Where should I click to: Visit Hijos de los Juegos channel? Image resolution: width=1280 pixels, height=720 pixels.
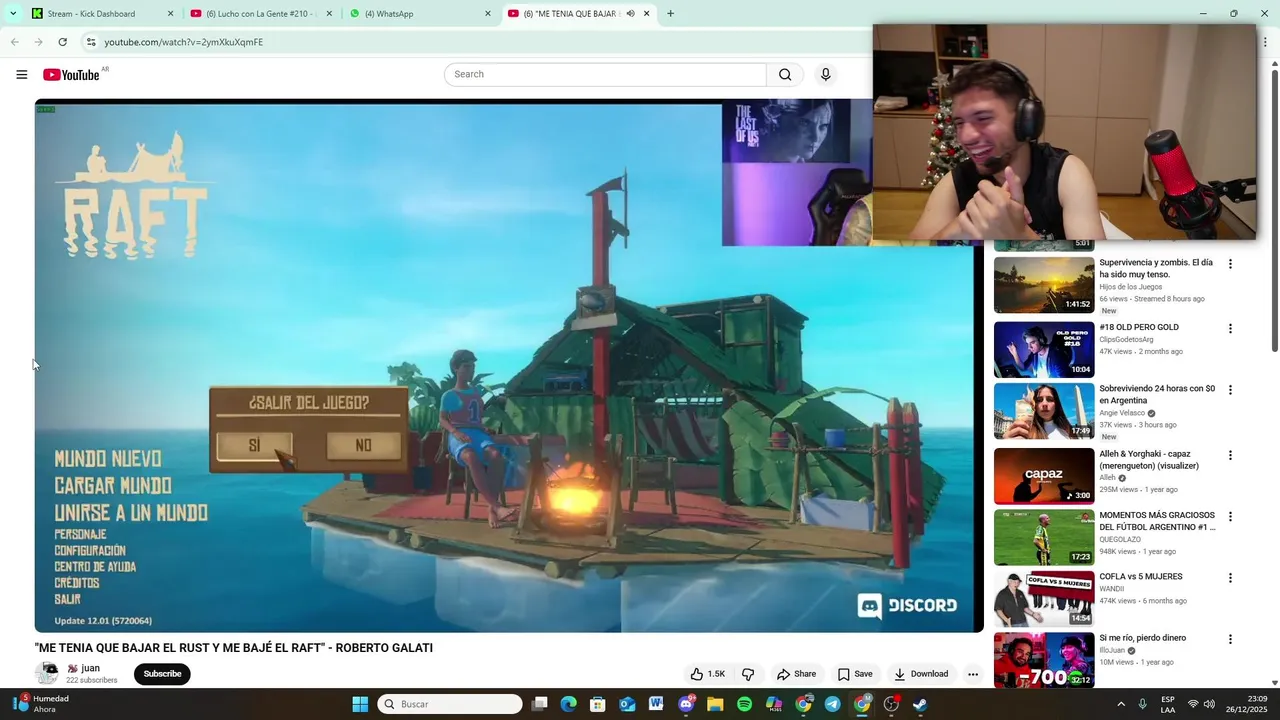point(1130,287)
